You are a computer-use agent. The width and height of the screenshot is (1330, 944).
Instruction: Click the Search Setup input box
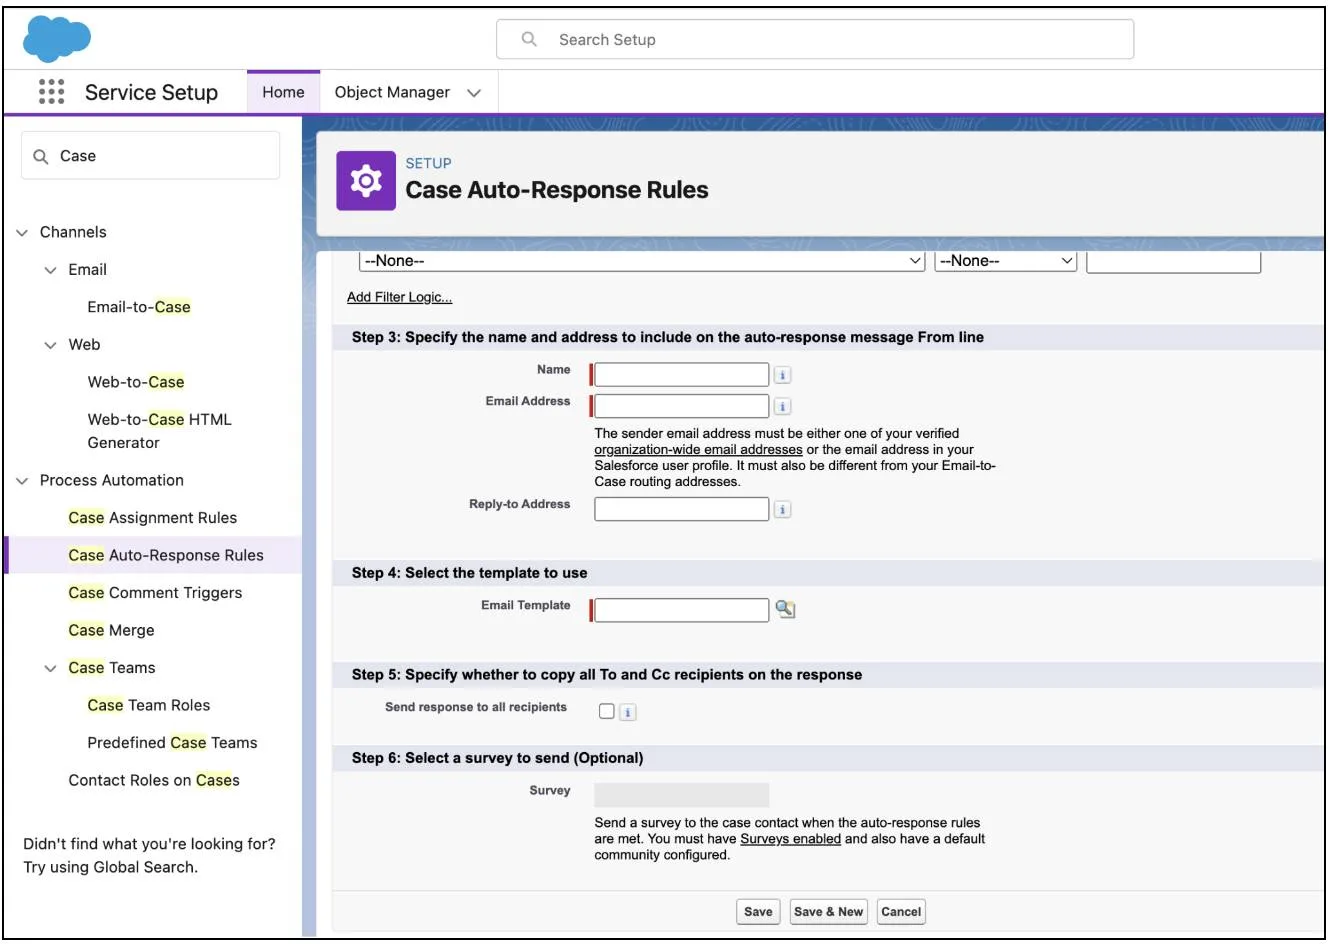coord(815,40)
